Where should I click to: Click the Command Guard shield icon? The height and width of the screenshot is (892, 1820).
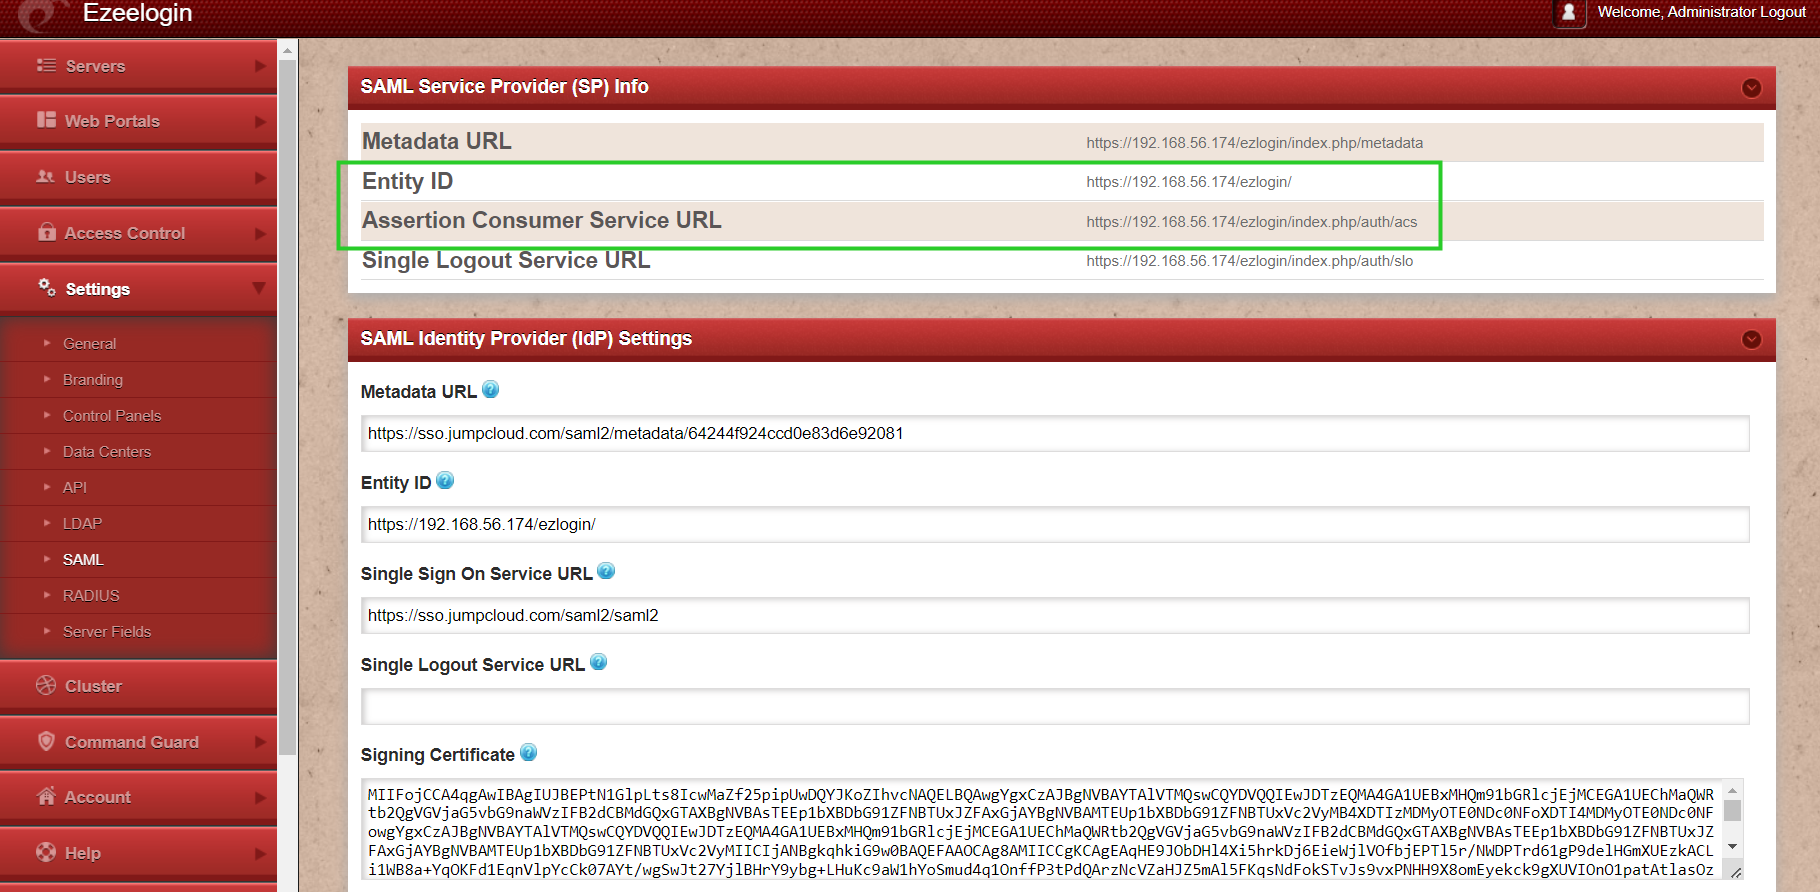46,741
